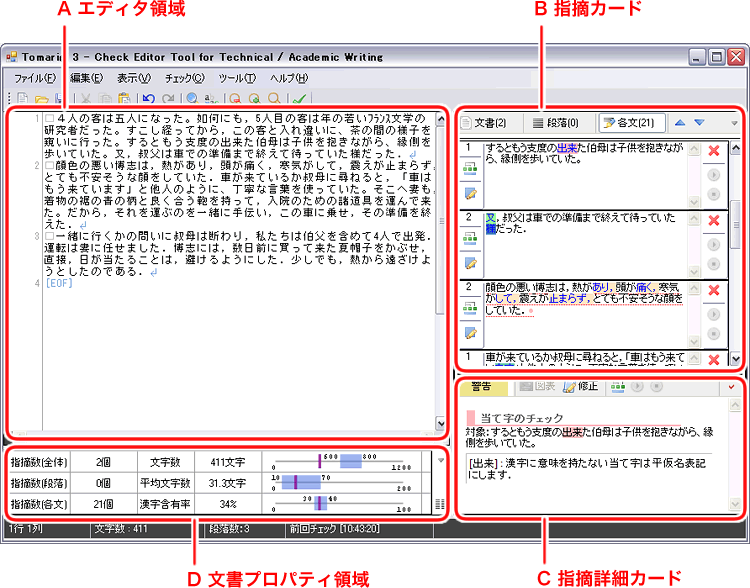
Task: Click the '411文字' table cell
Action: coord(228,462)
